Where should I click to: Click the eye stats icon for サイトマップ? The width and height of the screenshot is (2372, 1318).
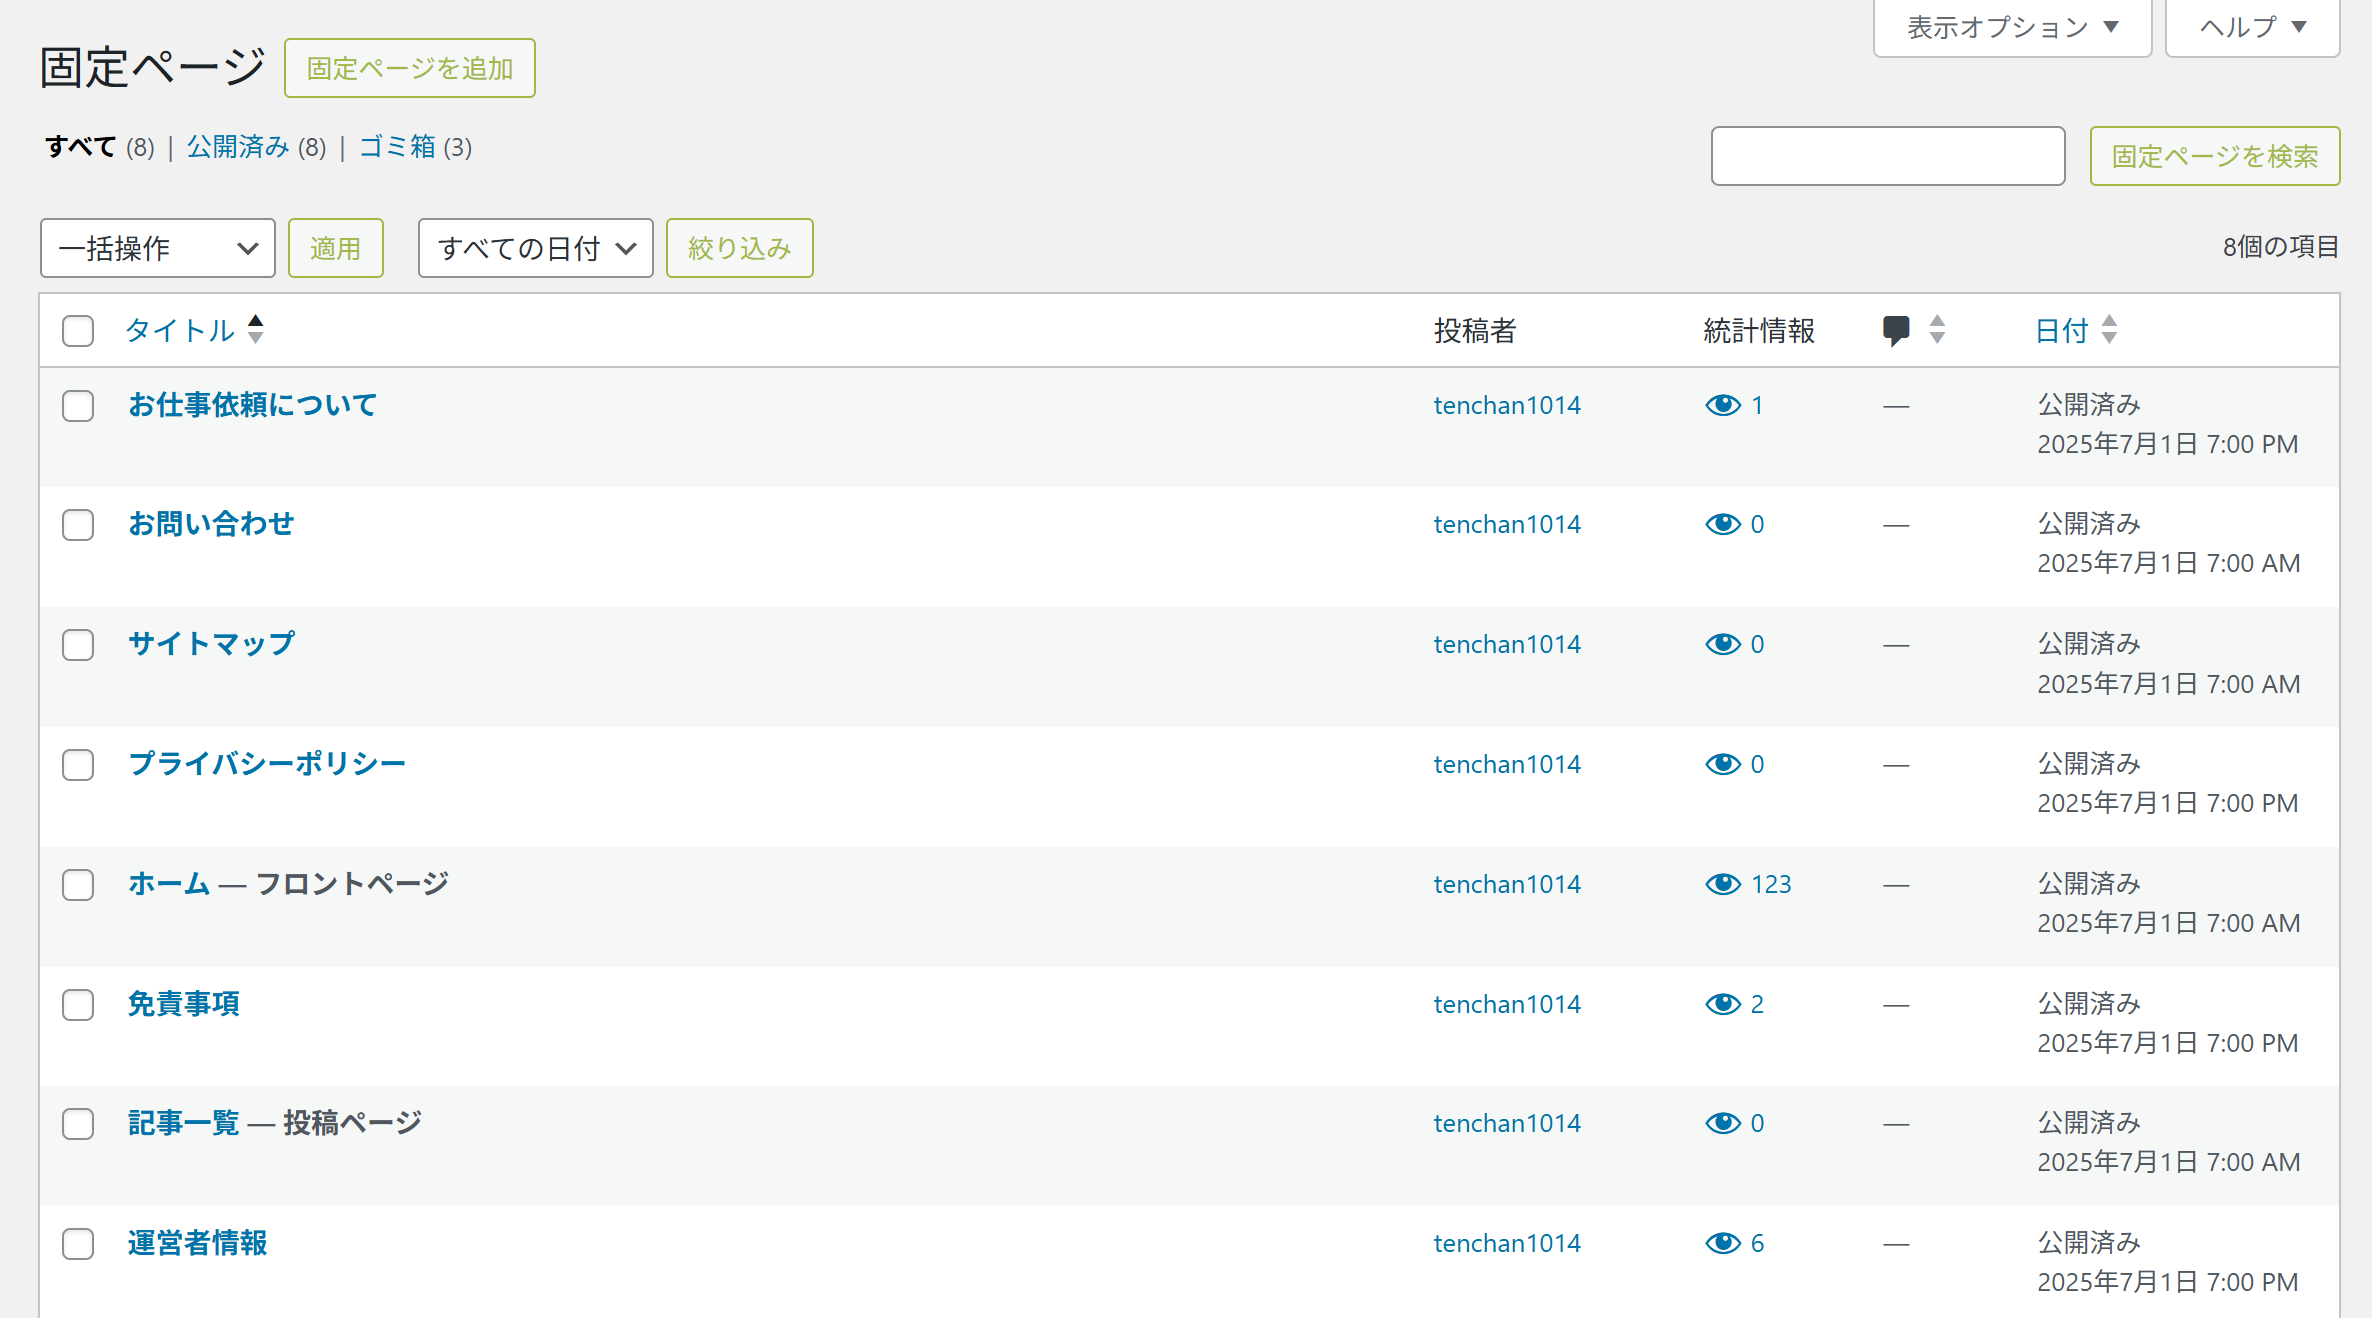[x=1722, y=644]
